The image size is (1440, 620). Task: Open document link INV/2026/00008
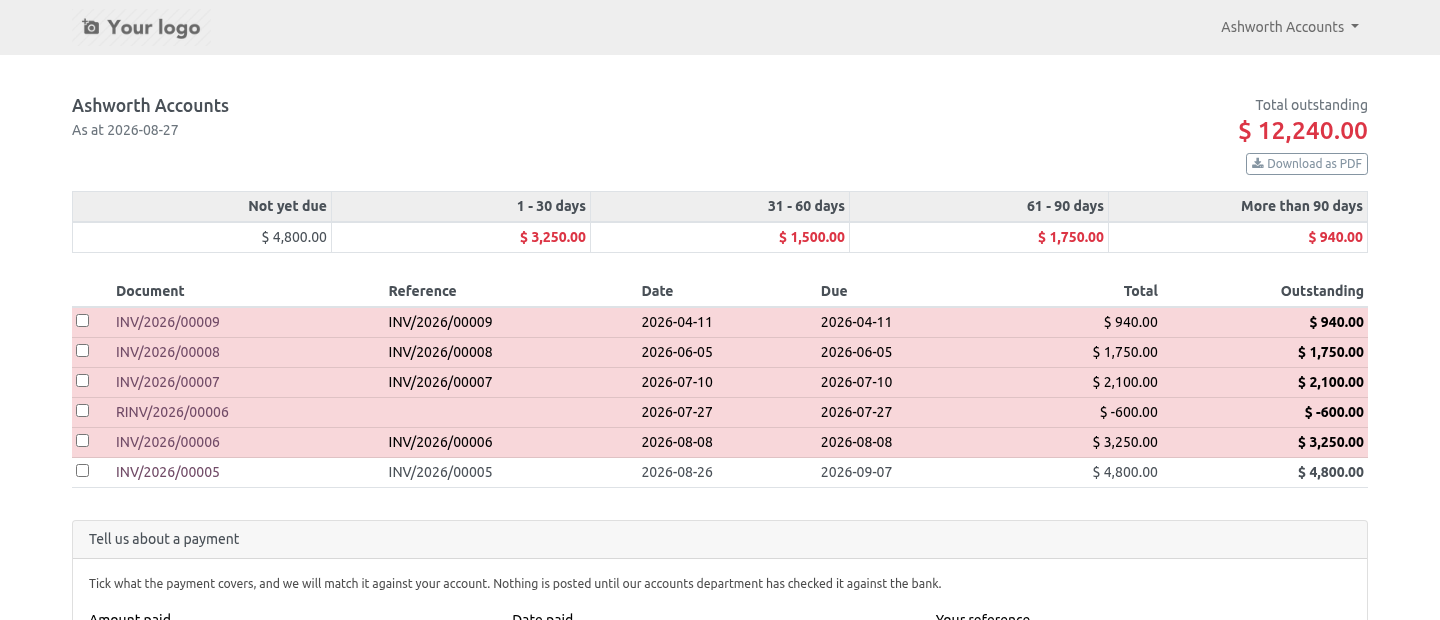(168, 352)
